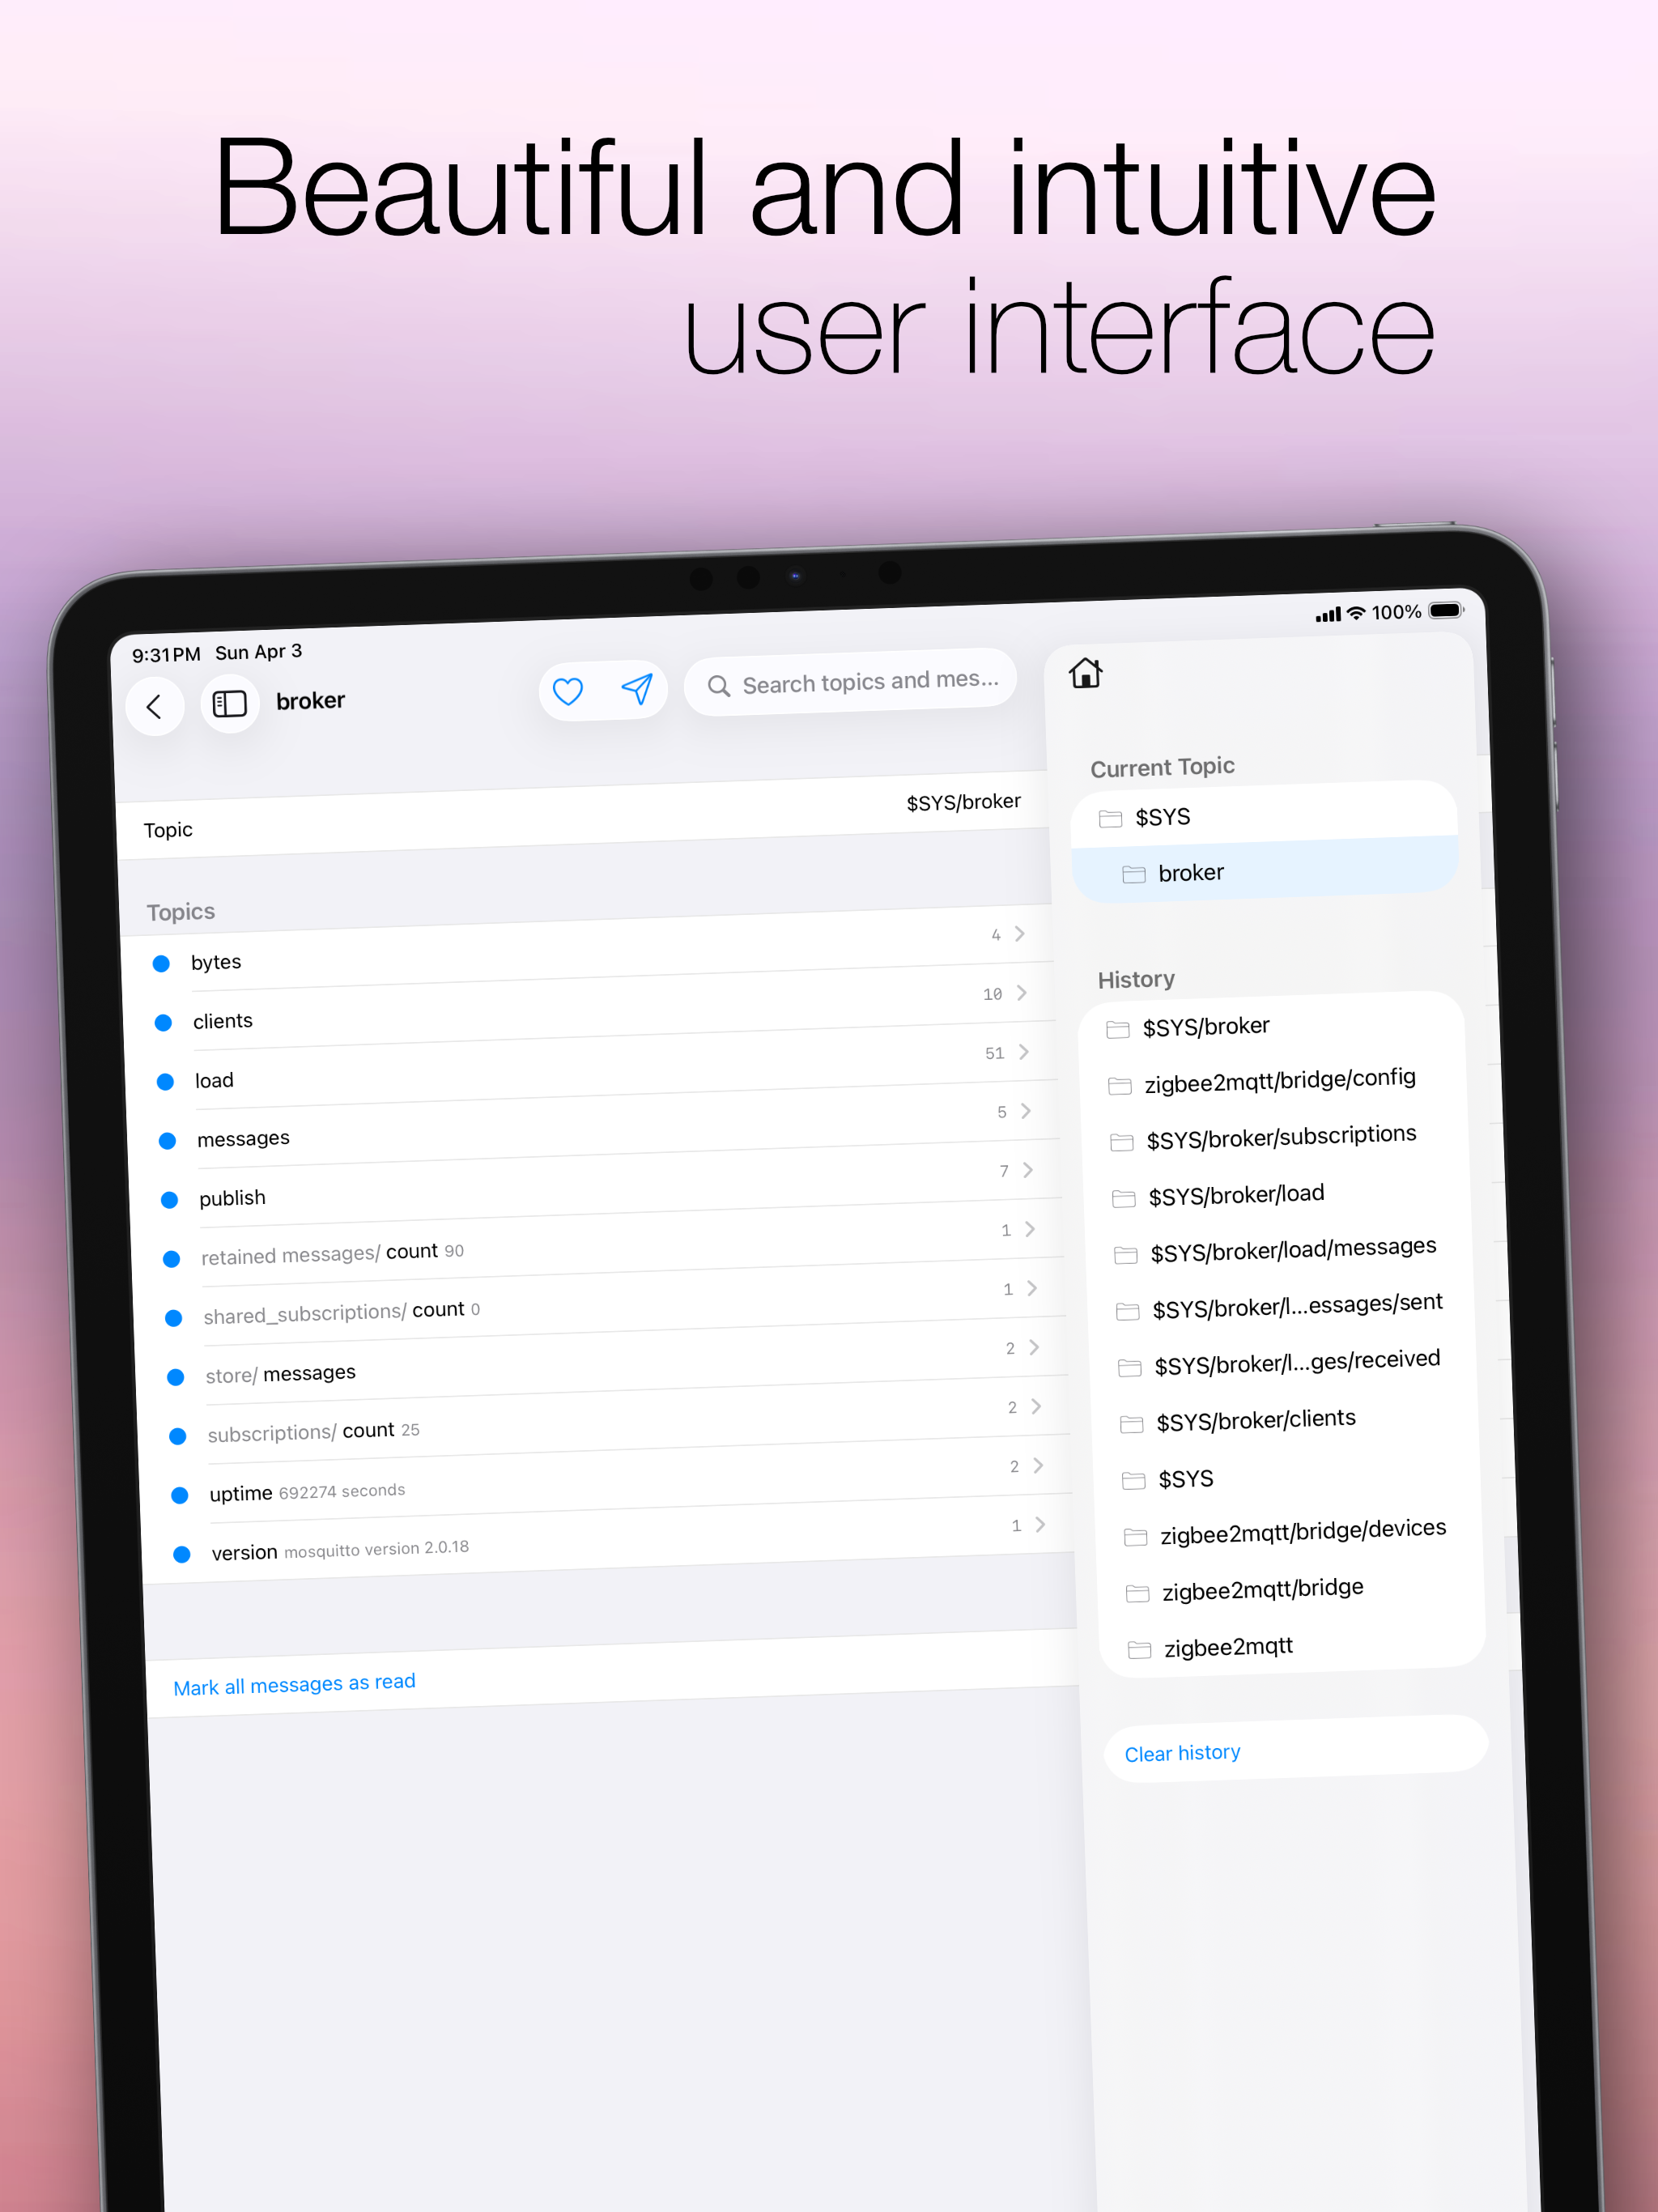Open history entry ending in essages/sent
This screenshot has height=2212, width=1658.
tap(1282, 1305)
